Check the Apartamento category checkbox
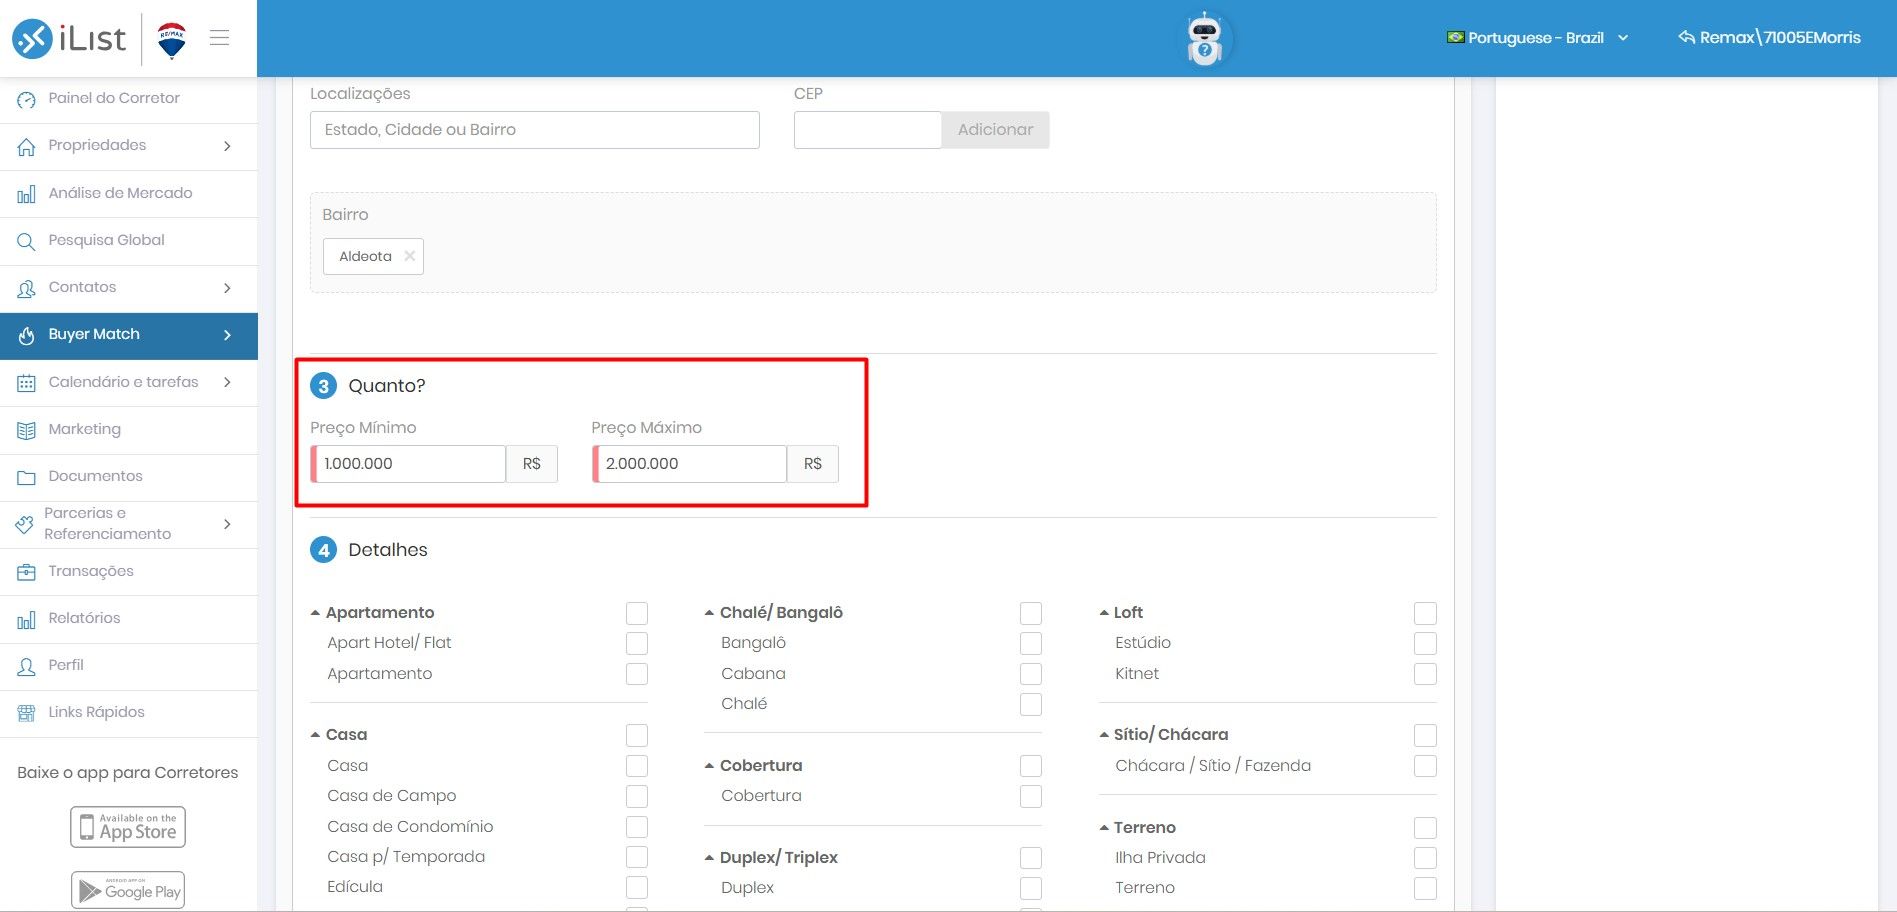The height and width of the screenshot is (912, 1897). pos(637,613)
